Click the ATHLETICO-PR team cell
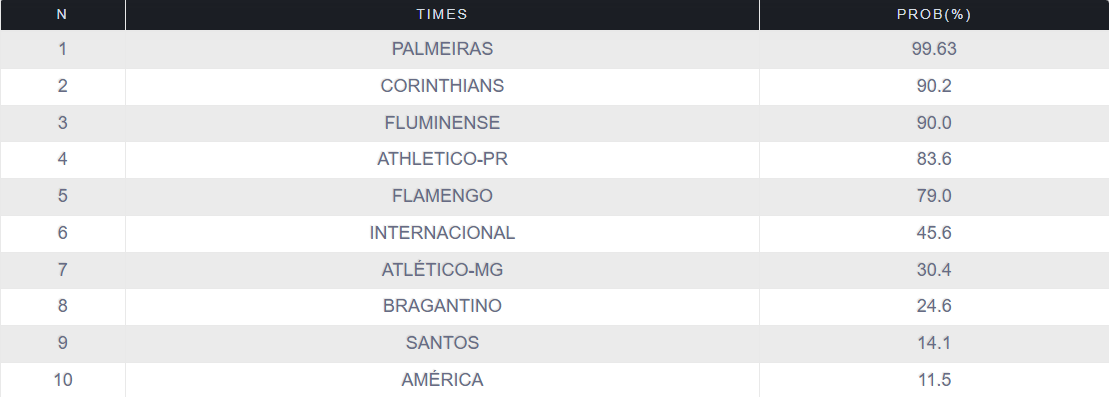The height and width of the screenshot is (397, 1109). click(442, 159)
